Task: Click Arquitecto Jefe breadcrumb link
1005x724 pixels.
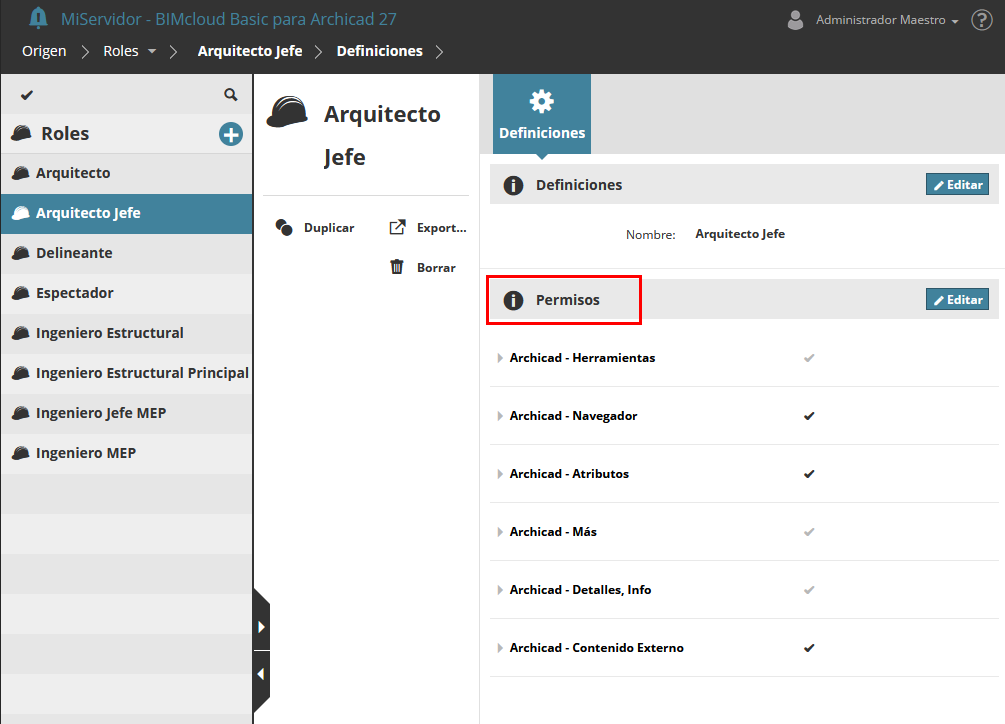Action: (250, 51)
